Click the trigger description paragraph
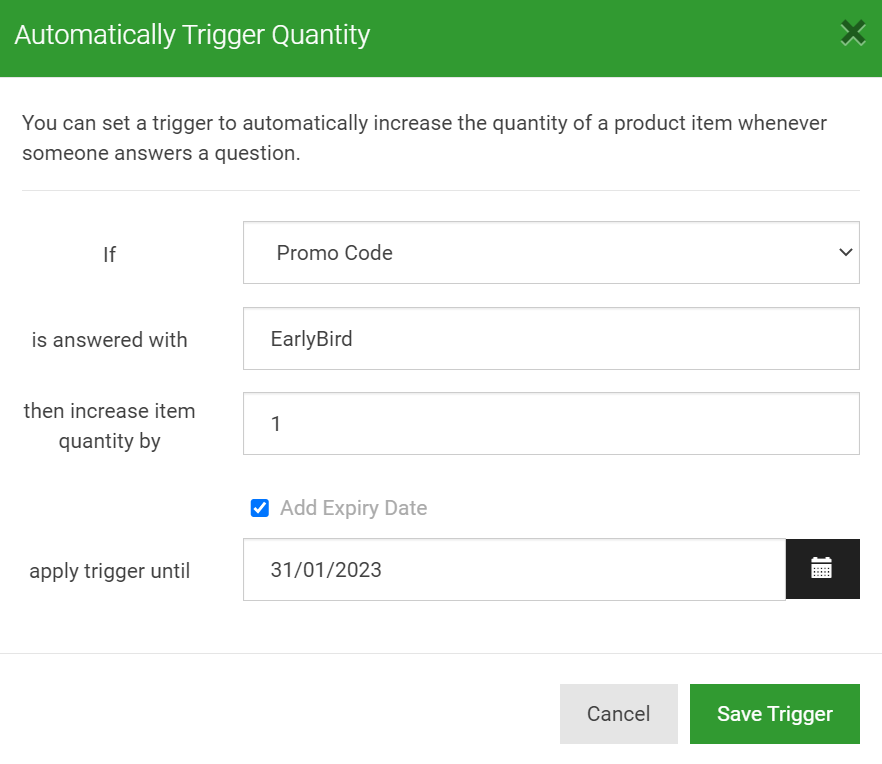The height and width of the screenshot is (764, 882). pos(425,138)
